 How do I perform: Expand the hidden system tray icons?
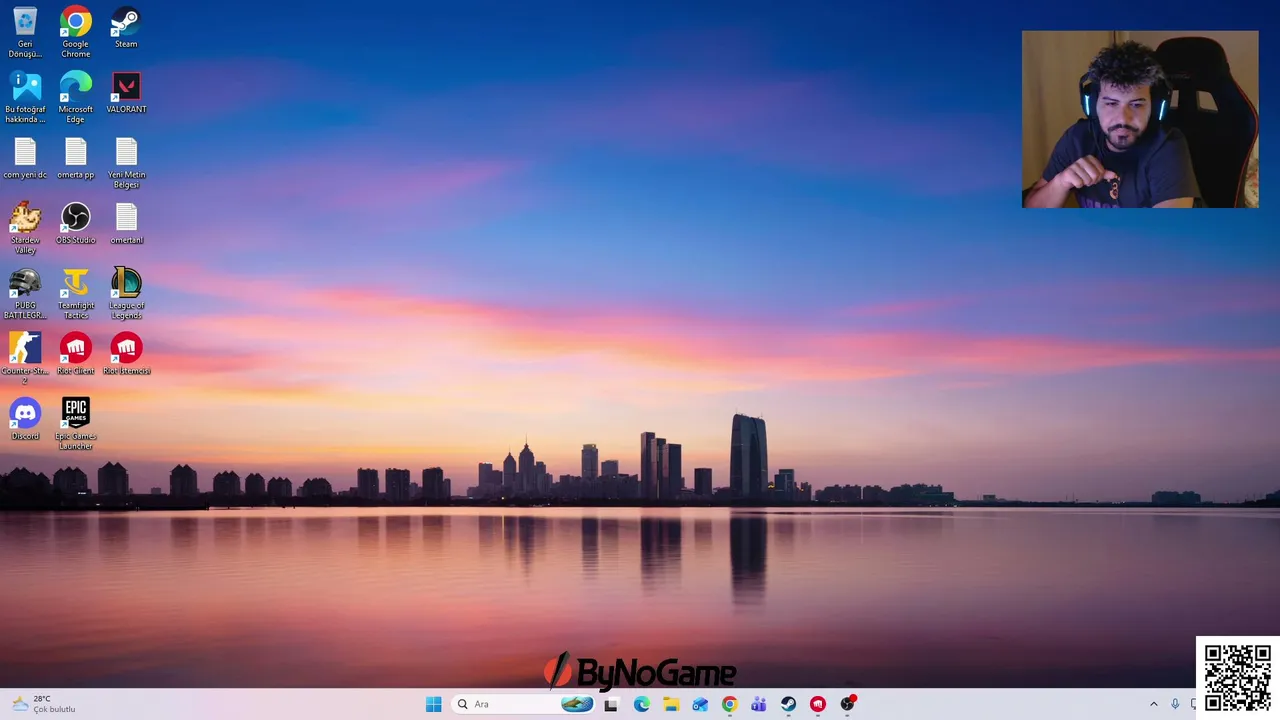point(1153,704)
